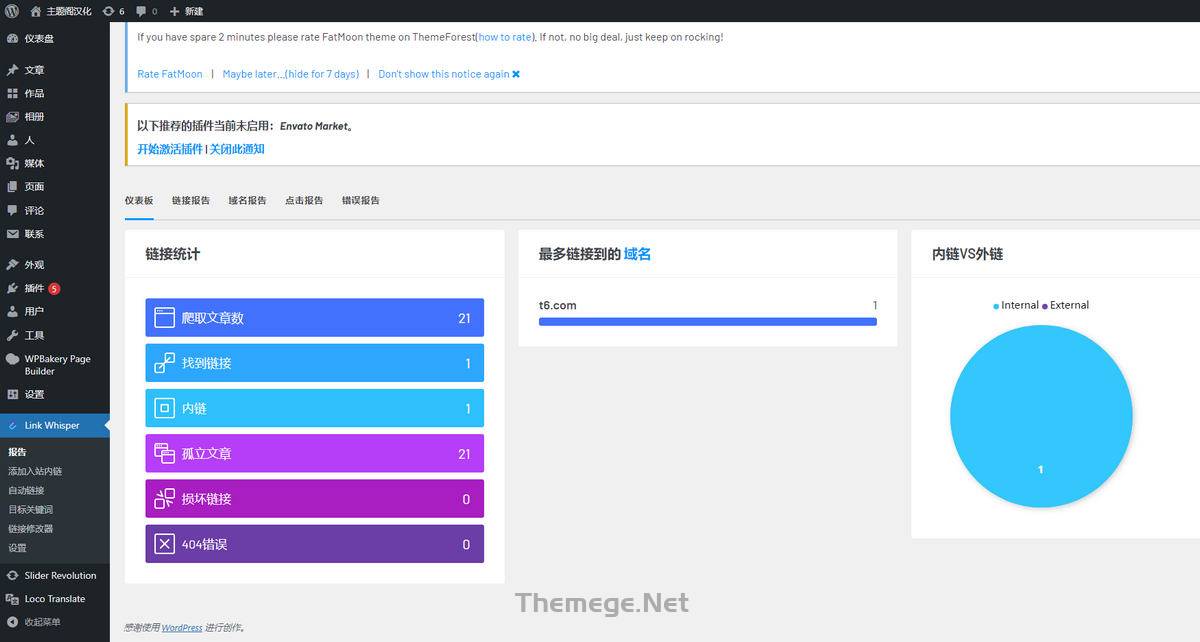Click Don't show this notice again

[x=444, y=74]
